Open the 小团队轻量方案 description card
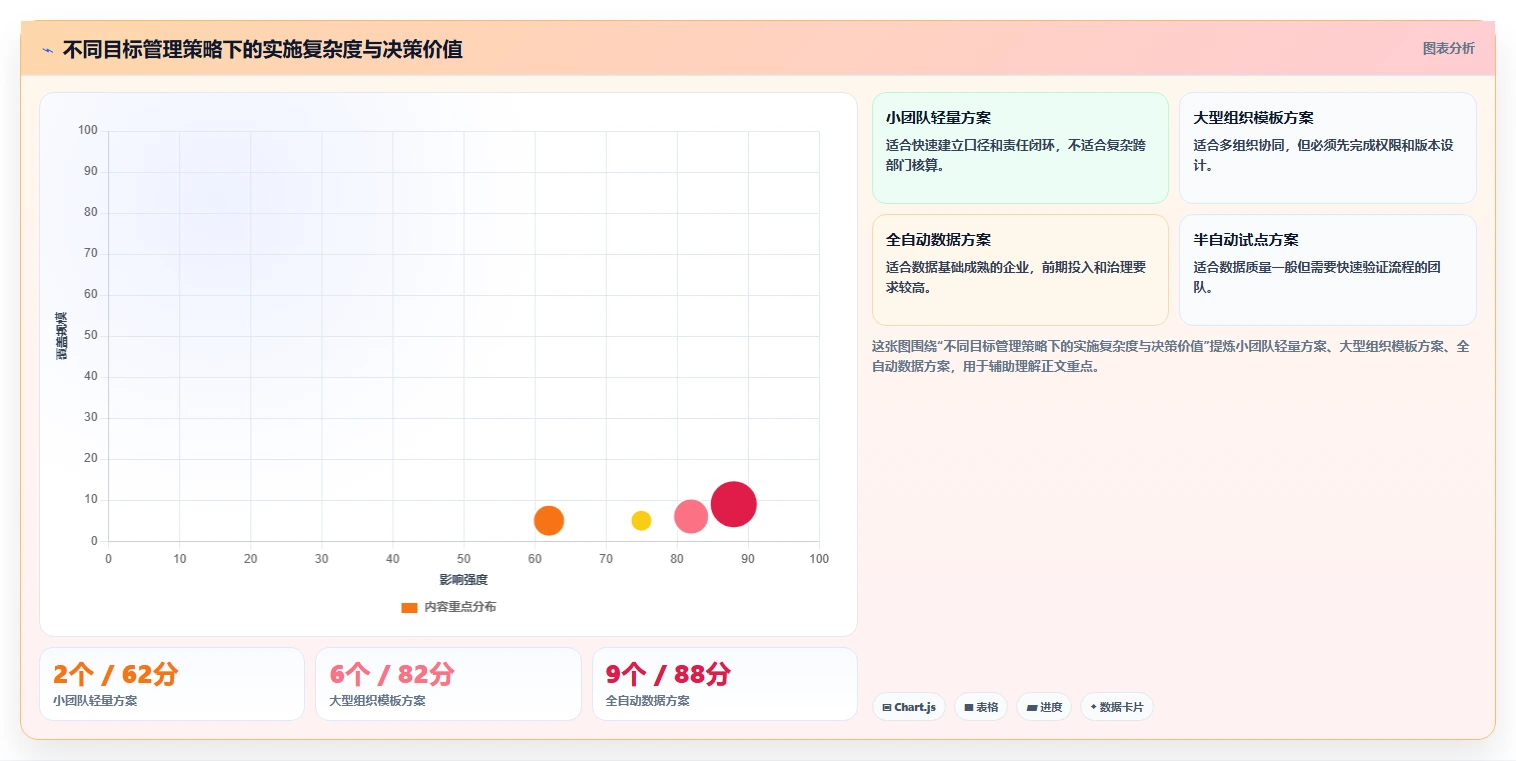1516x761 pixels. [x=1020, y=147]
